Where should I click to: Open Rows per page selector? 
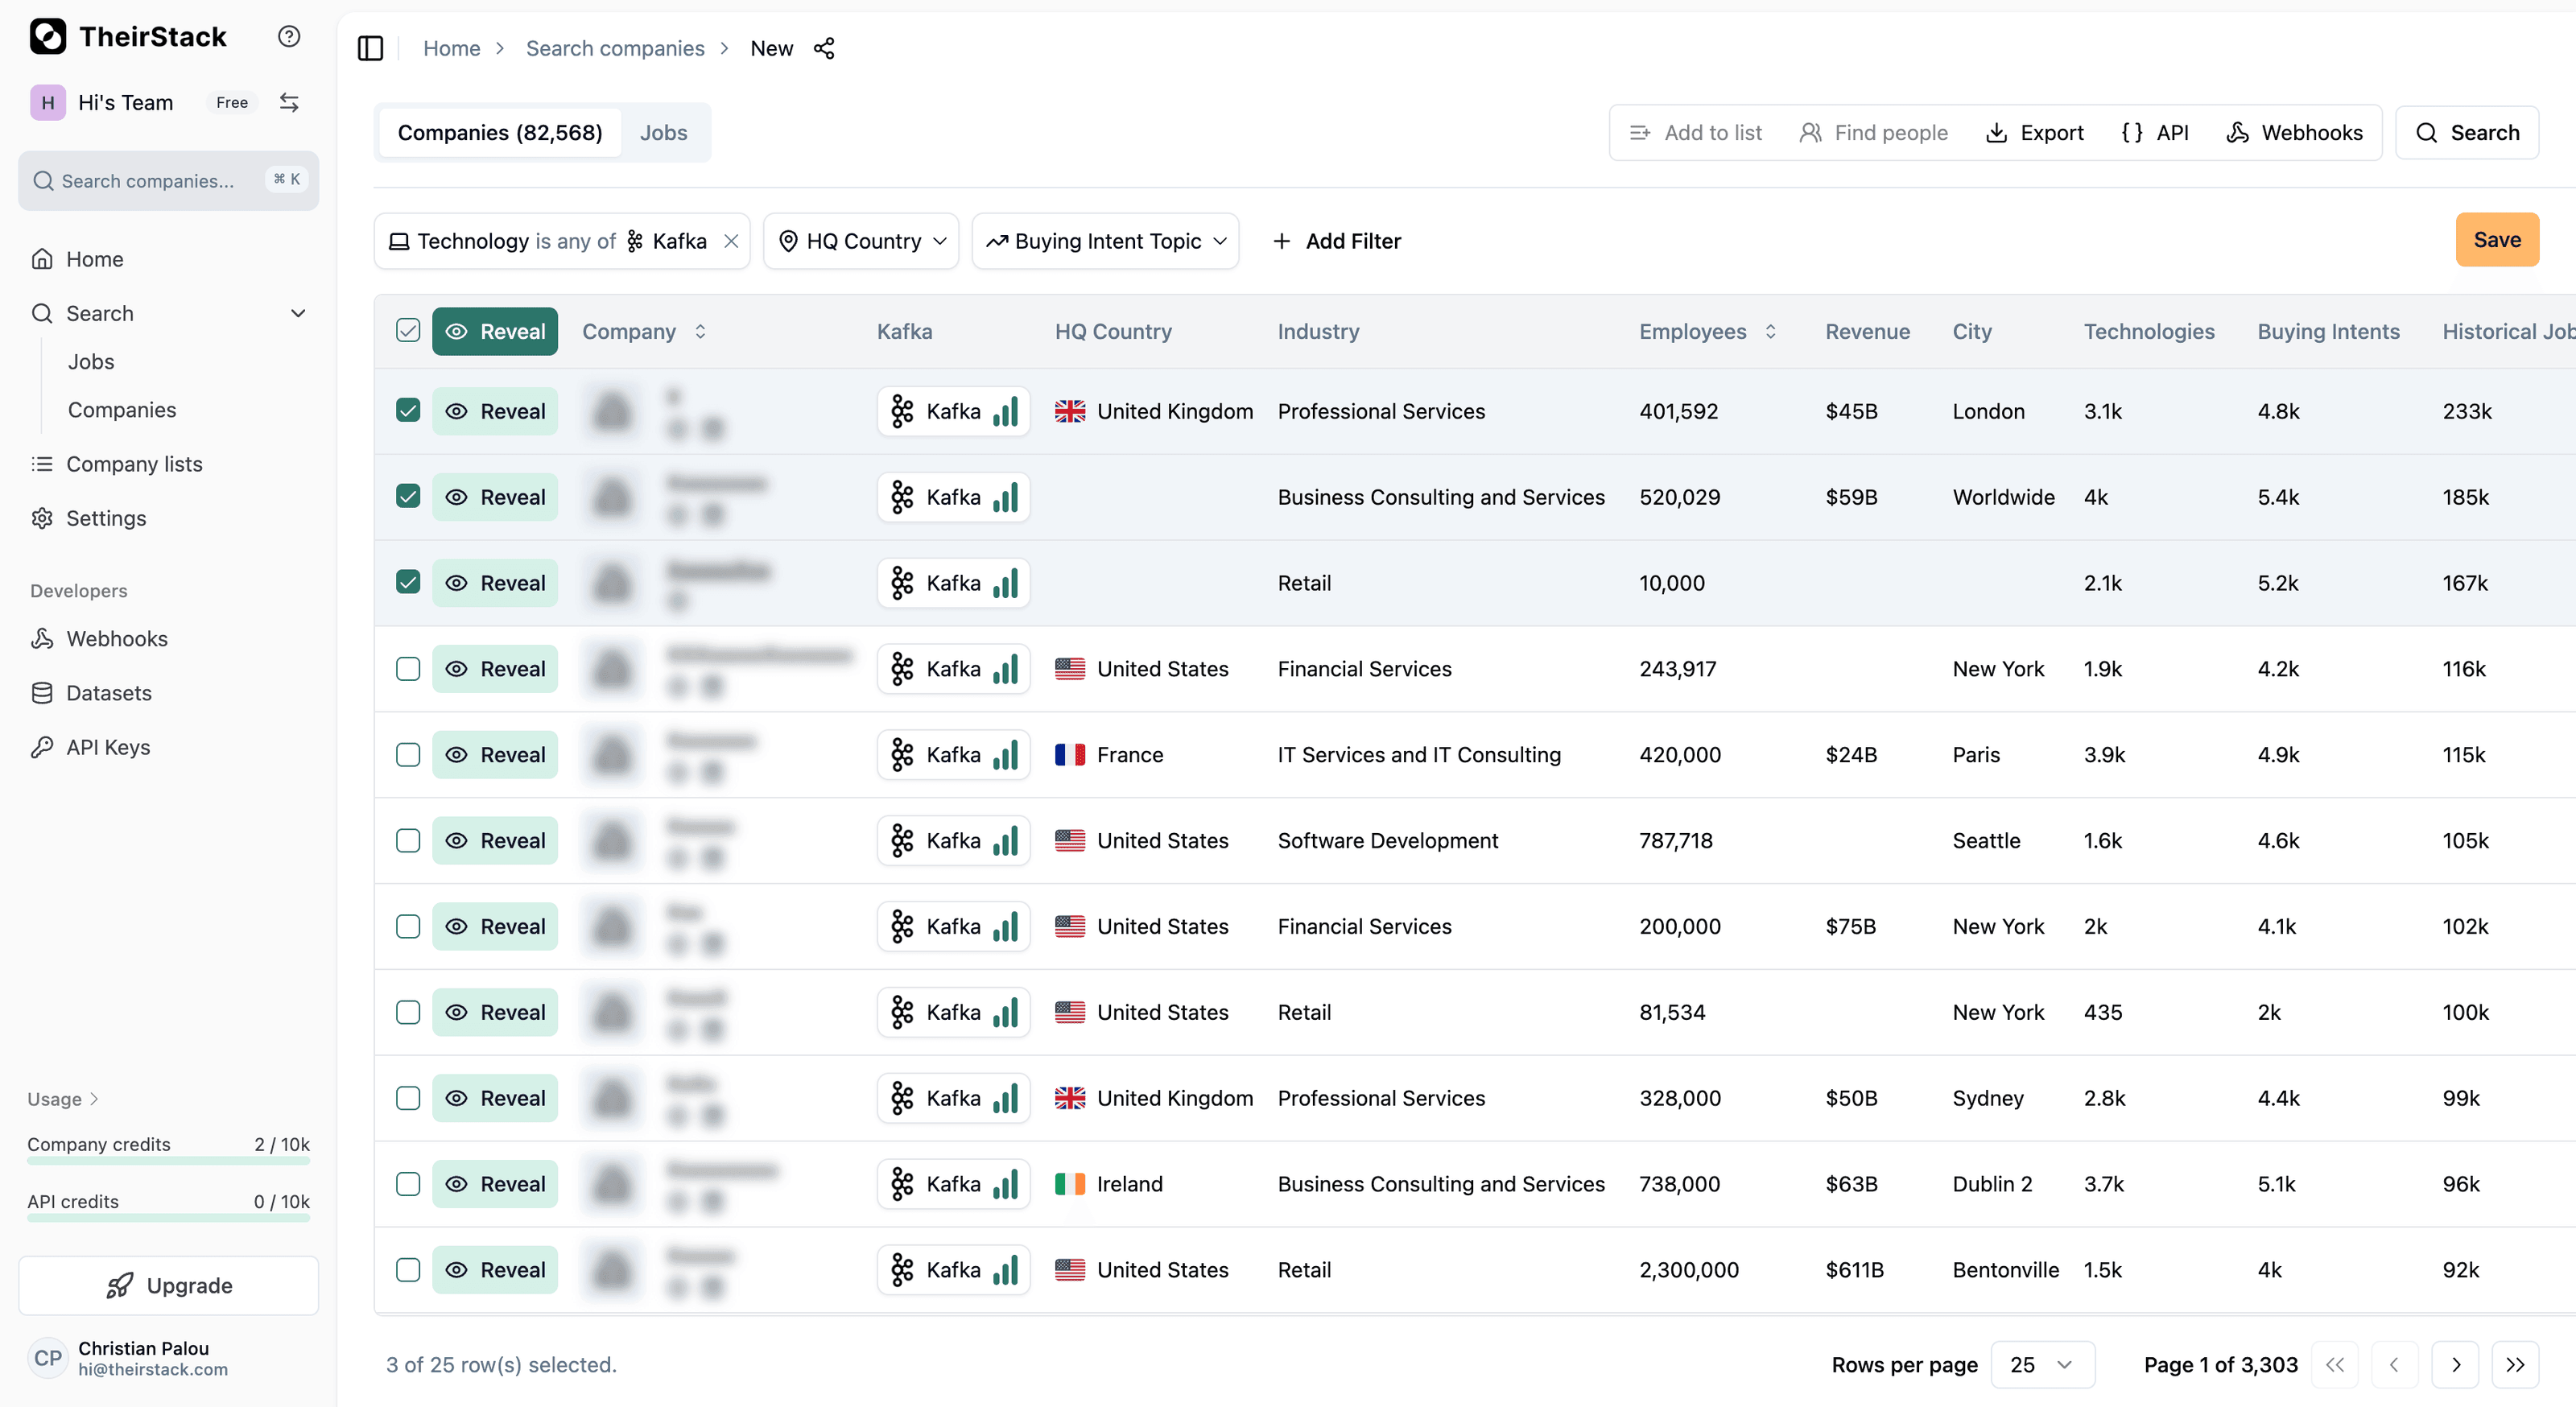[x=2042, y=1364]
